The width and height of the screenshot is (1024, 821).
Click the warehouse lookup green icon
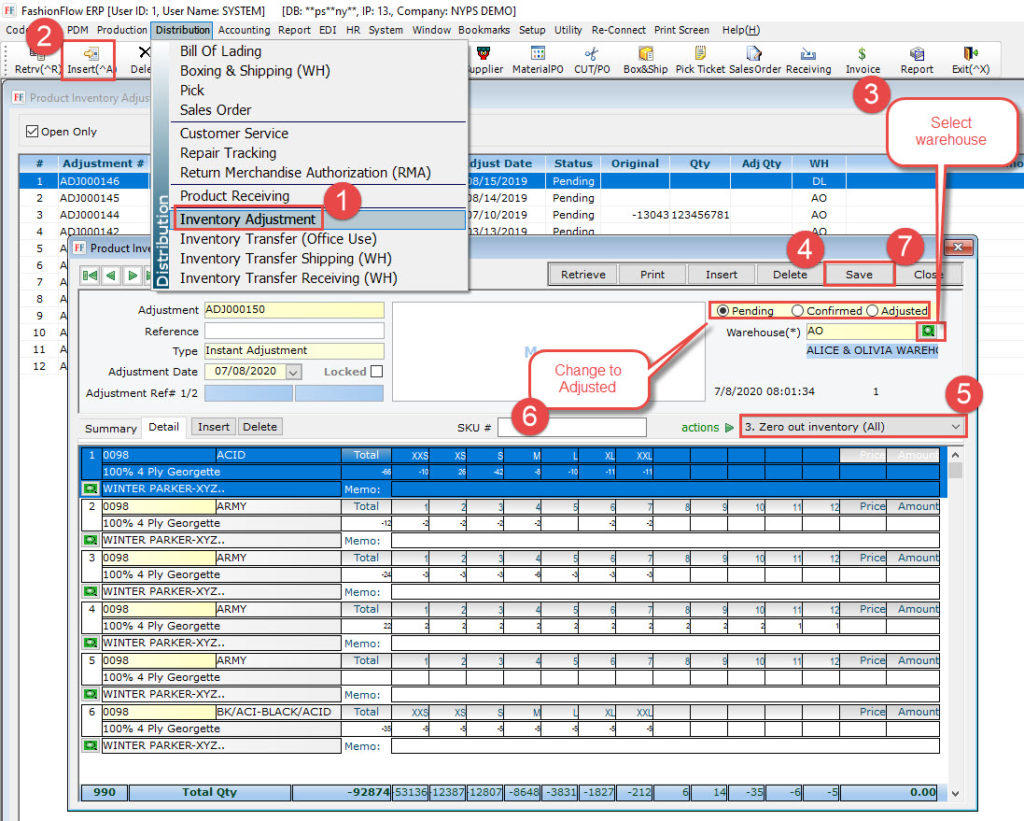929,330
